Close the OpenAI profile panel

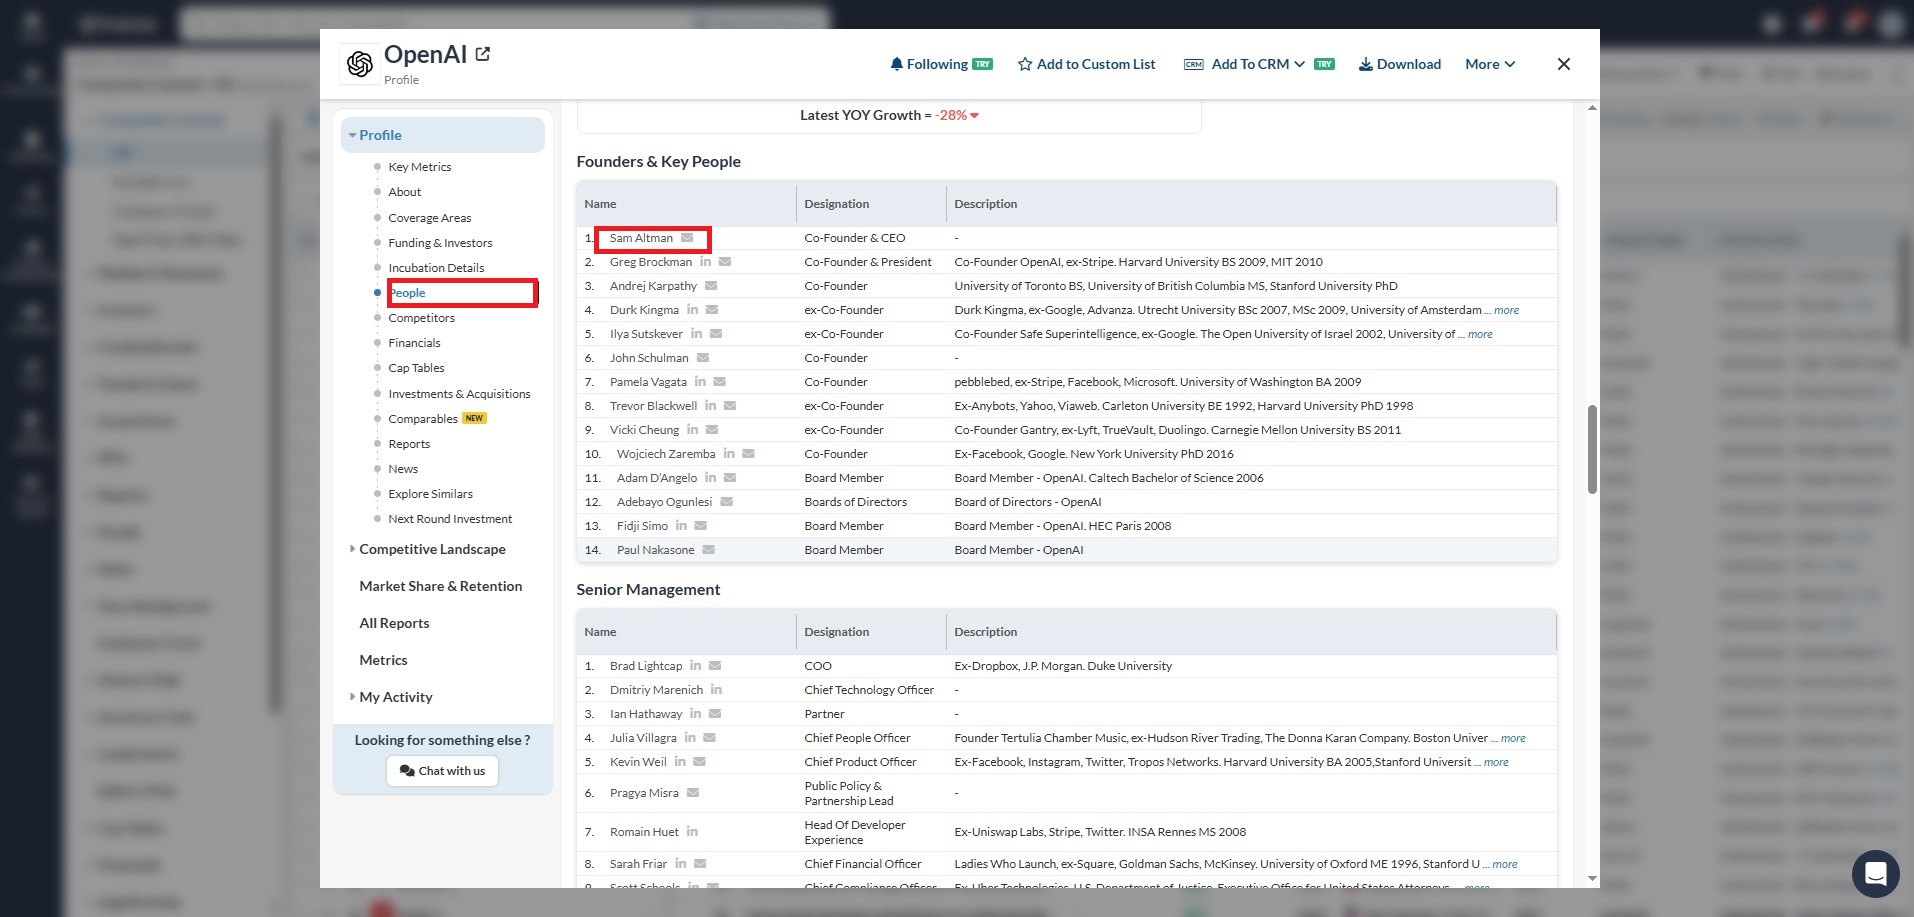pyautogui.click(x=1563, y=64)
